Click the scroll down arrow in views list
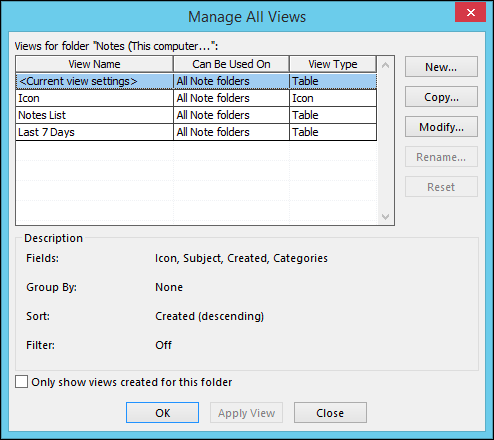The width and height of the screenshot is (494, 440). tap(386, 217)
